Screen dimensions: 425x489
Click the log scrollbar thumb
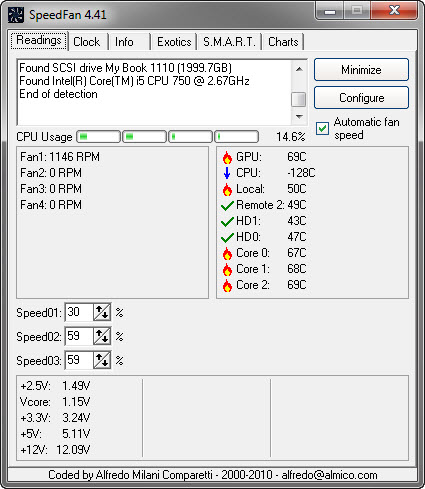coord(299,99)
